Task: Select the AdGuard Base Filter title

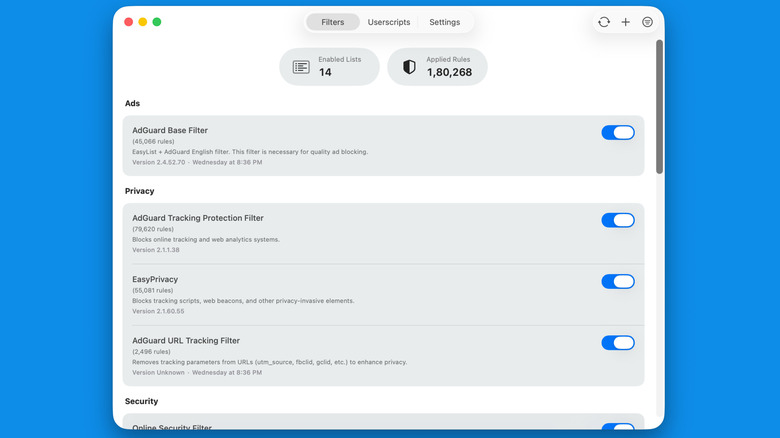Action: coord(170,130)
